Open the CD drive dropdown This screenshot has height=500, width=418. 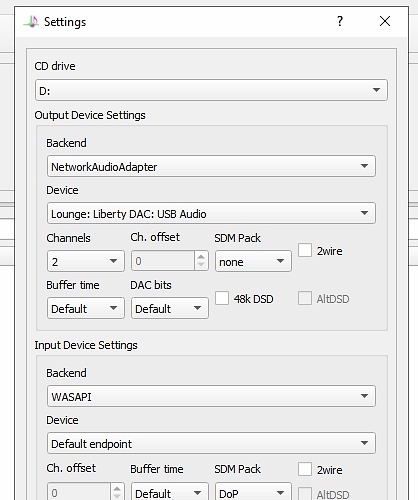[211, 90]
